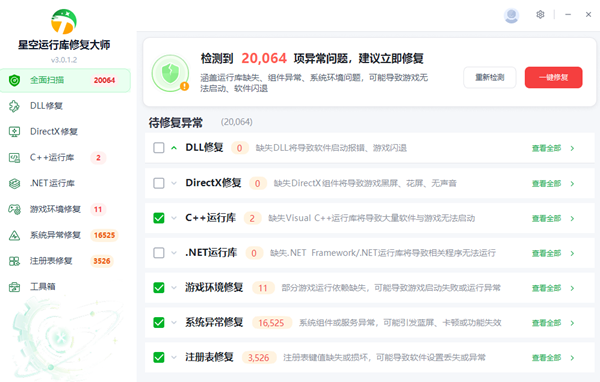The height and width of the screenshot is (382, 600).
Task: Click the arrow icon after DLL修复 查看全部
Action: pyautogui.click(x=572, y=149)
